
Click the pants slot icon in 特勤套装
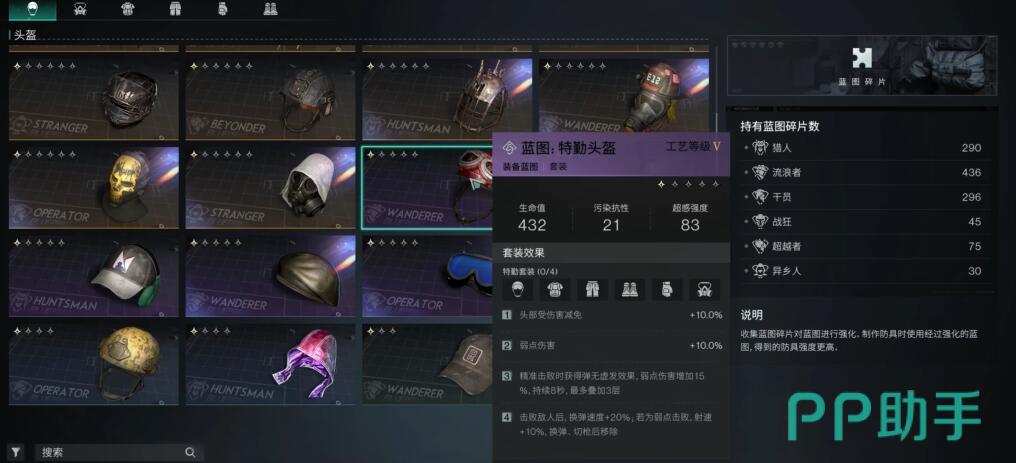(592, 289)
